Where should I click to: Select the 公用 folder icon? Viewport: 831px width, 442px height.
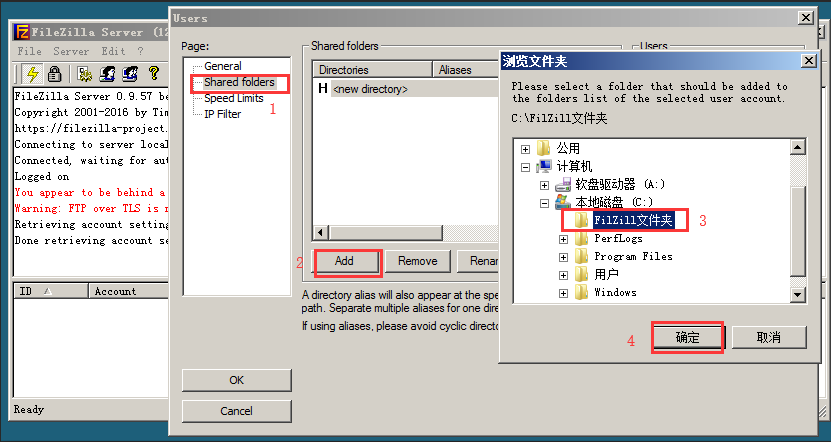pyautogui.click(x=544, y=148)
